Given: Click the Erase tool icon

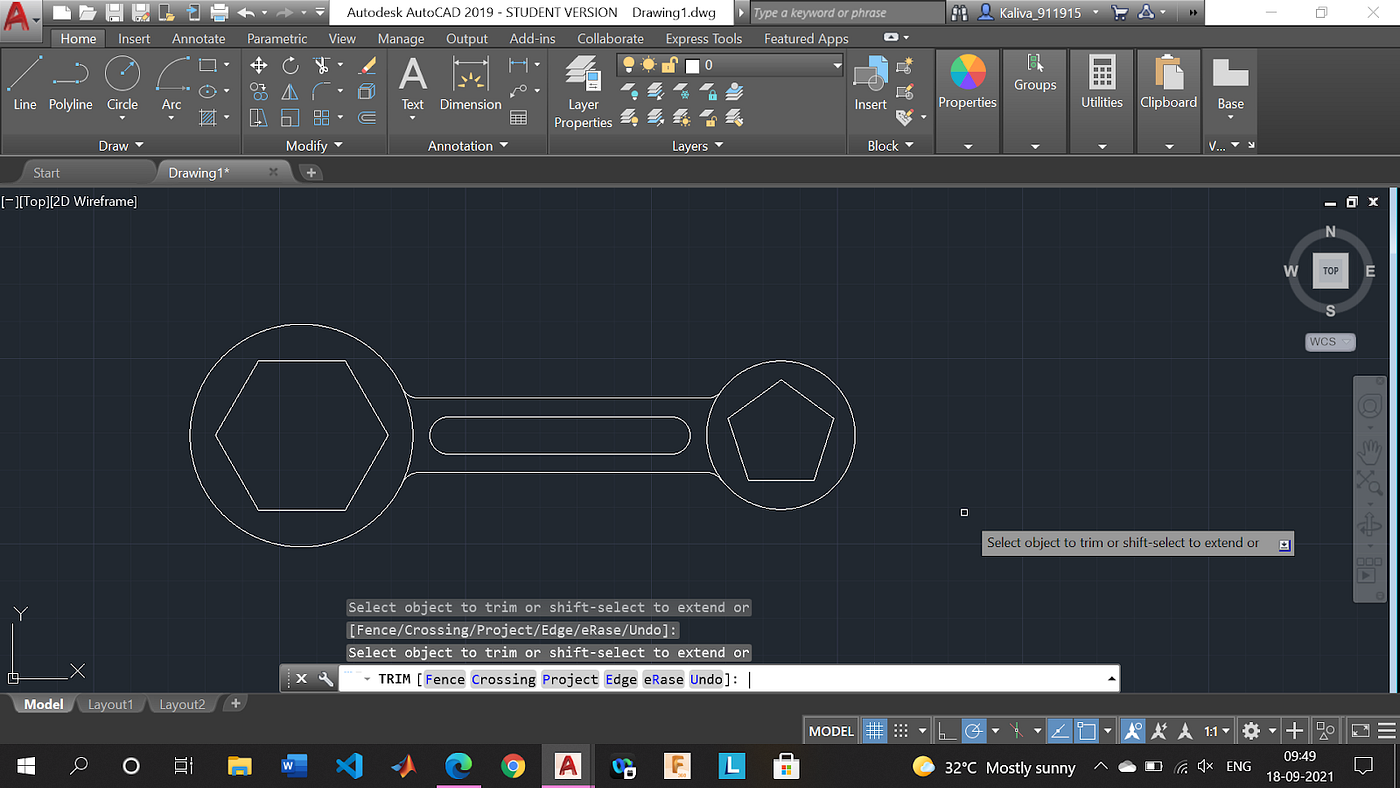Looking at the screenshot, I should [366, 64].
